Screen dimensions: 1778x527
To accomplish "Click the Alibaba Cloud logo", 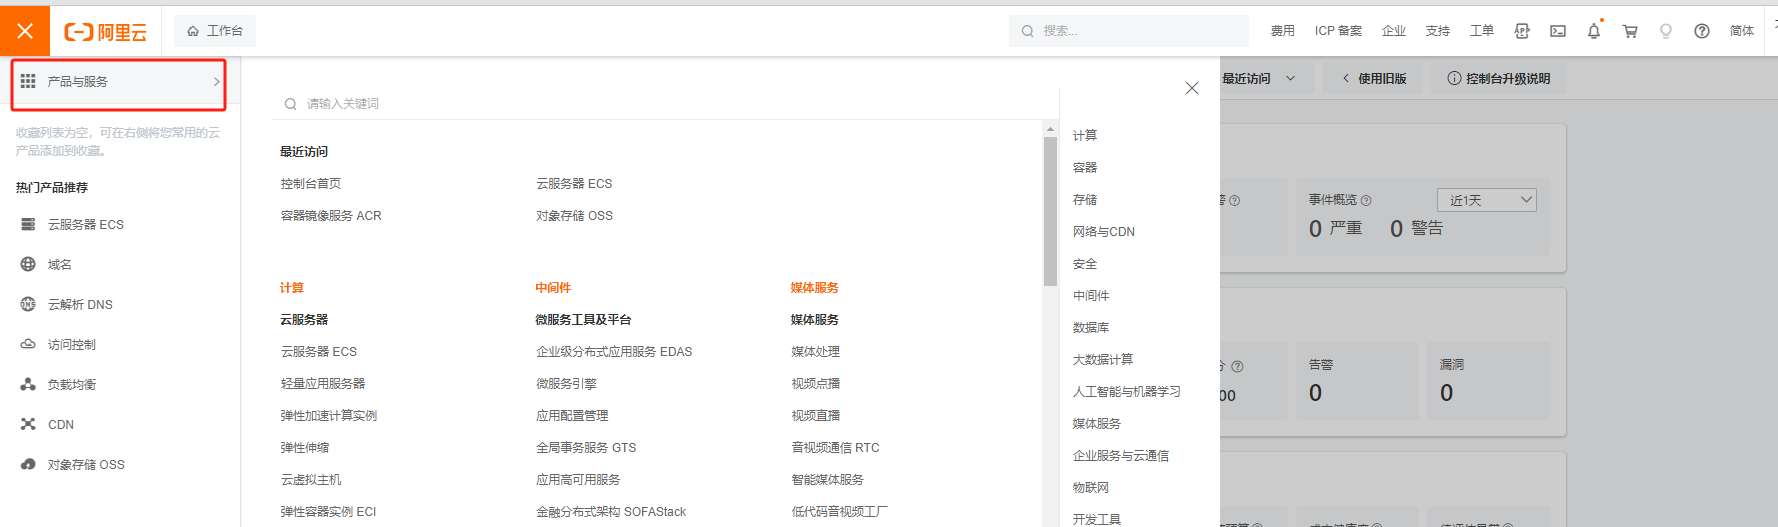I will [106, 32].
